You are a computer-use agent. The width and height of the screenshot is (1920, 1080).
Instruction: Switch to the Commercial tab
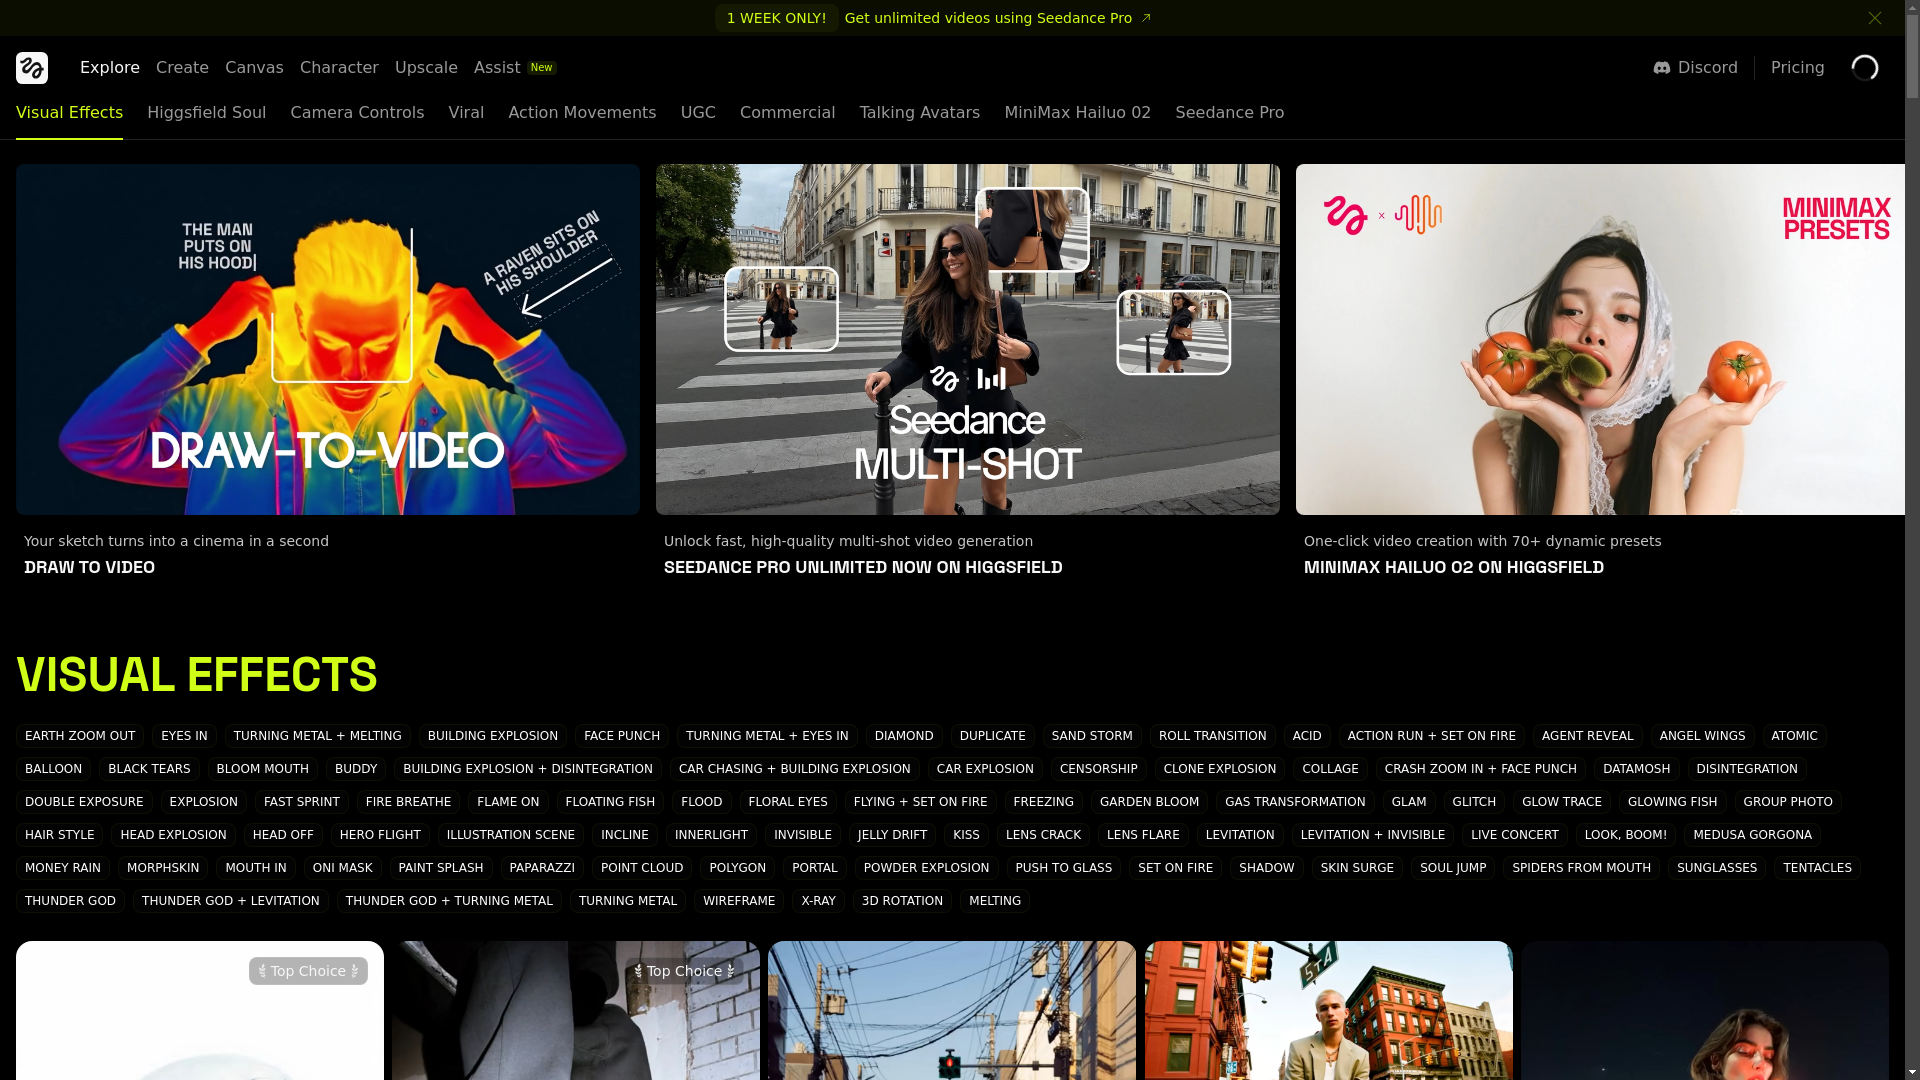[787, 113]
